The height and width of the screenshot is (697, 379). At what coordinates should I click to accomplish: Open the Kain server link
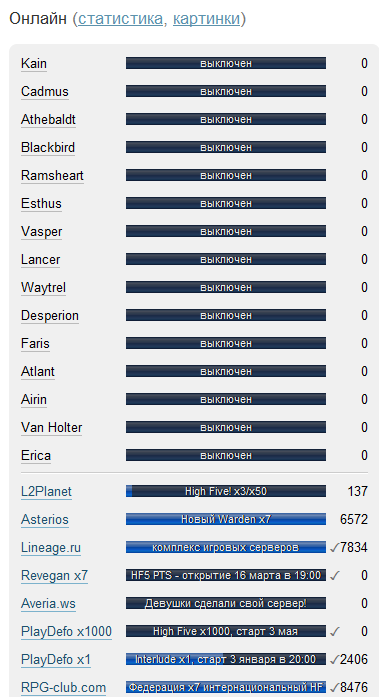[34, 64]
